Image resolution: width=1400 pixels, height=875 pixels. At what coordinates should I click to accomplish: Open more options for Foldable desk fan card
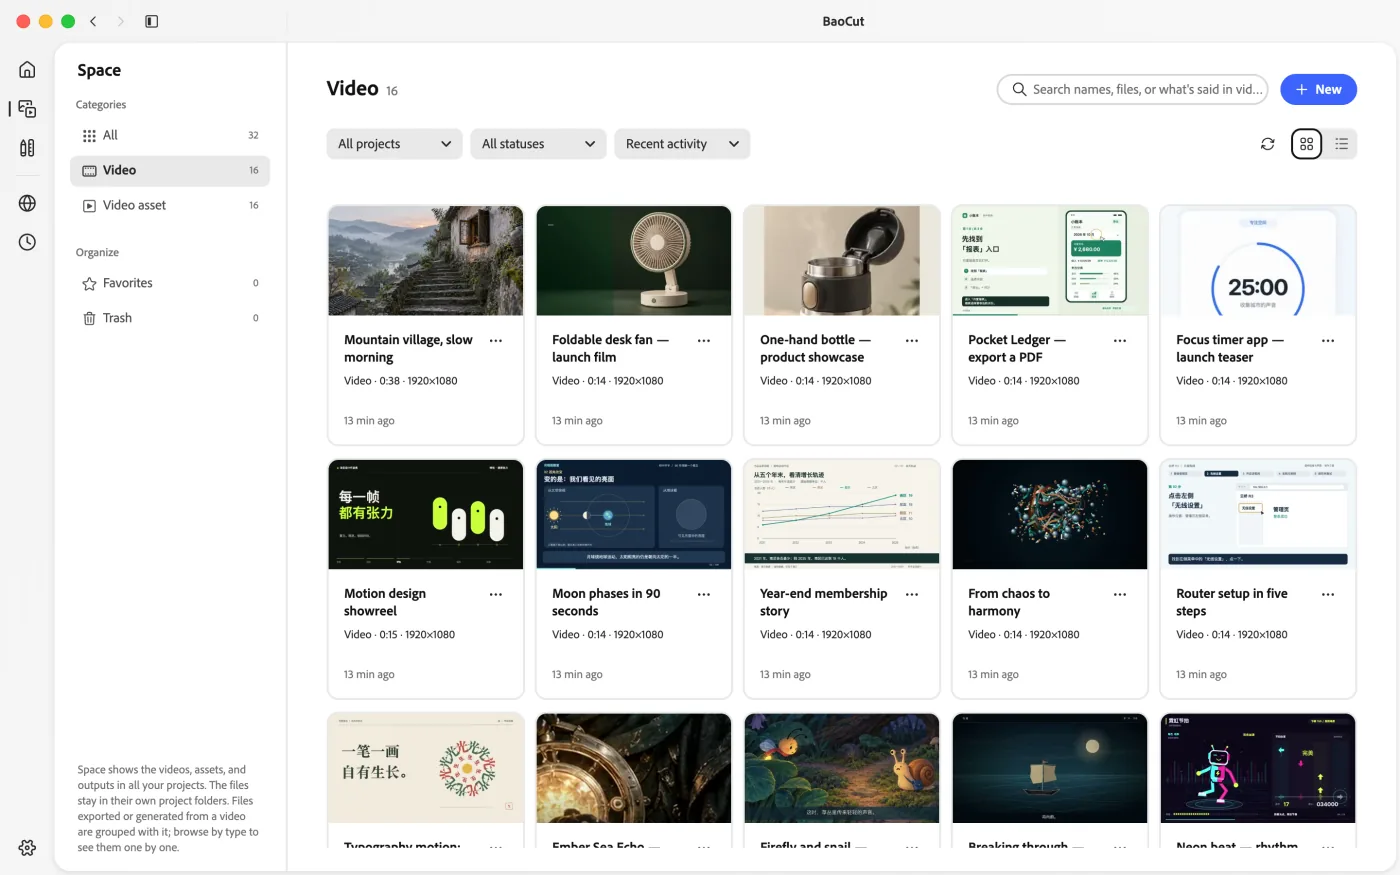coord(703,341)
